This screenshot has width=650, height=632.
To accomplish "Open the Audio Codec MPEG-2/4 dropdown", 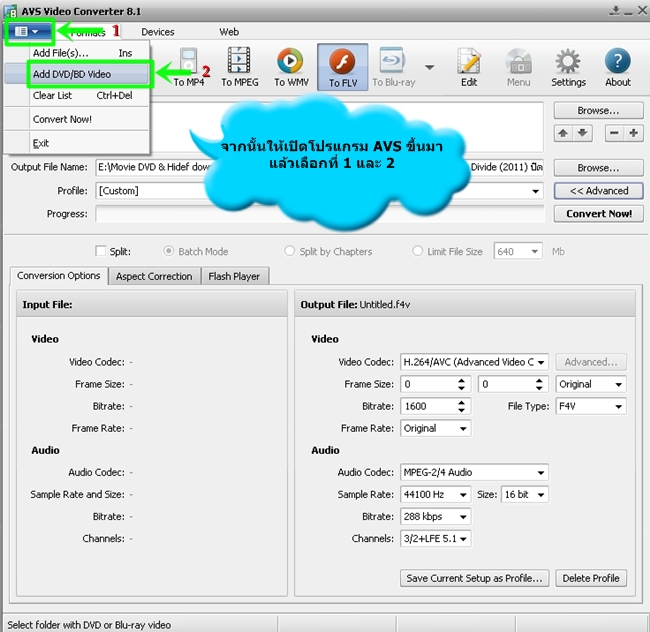I will pyautogui.click(x=474, y=472).
